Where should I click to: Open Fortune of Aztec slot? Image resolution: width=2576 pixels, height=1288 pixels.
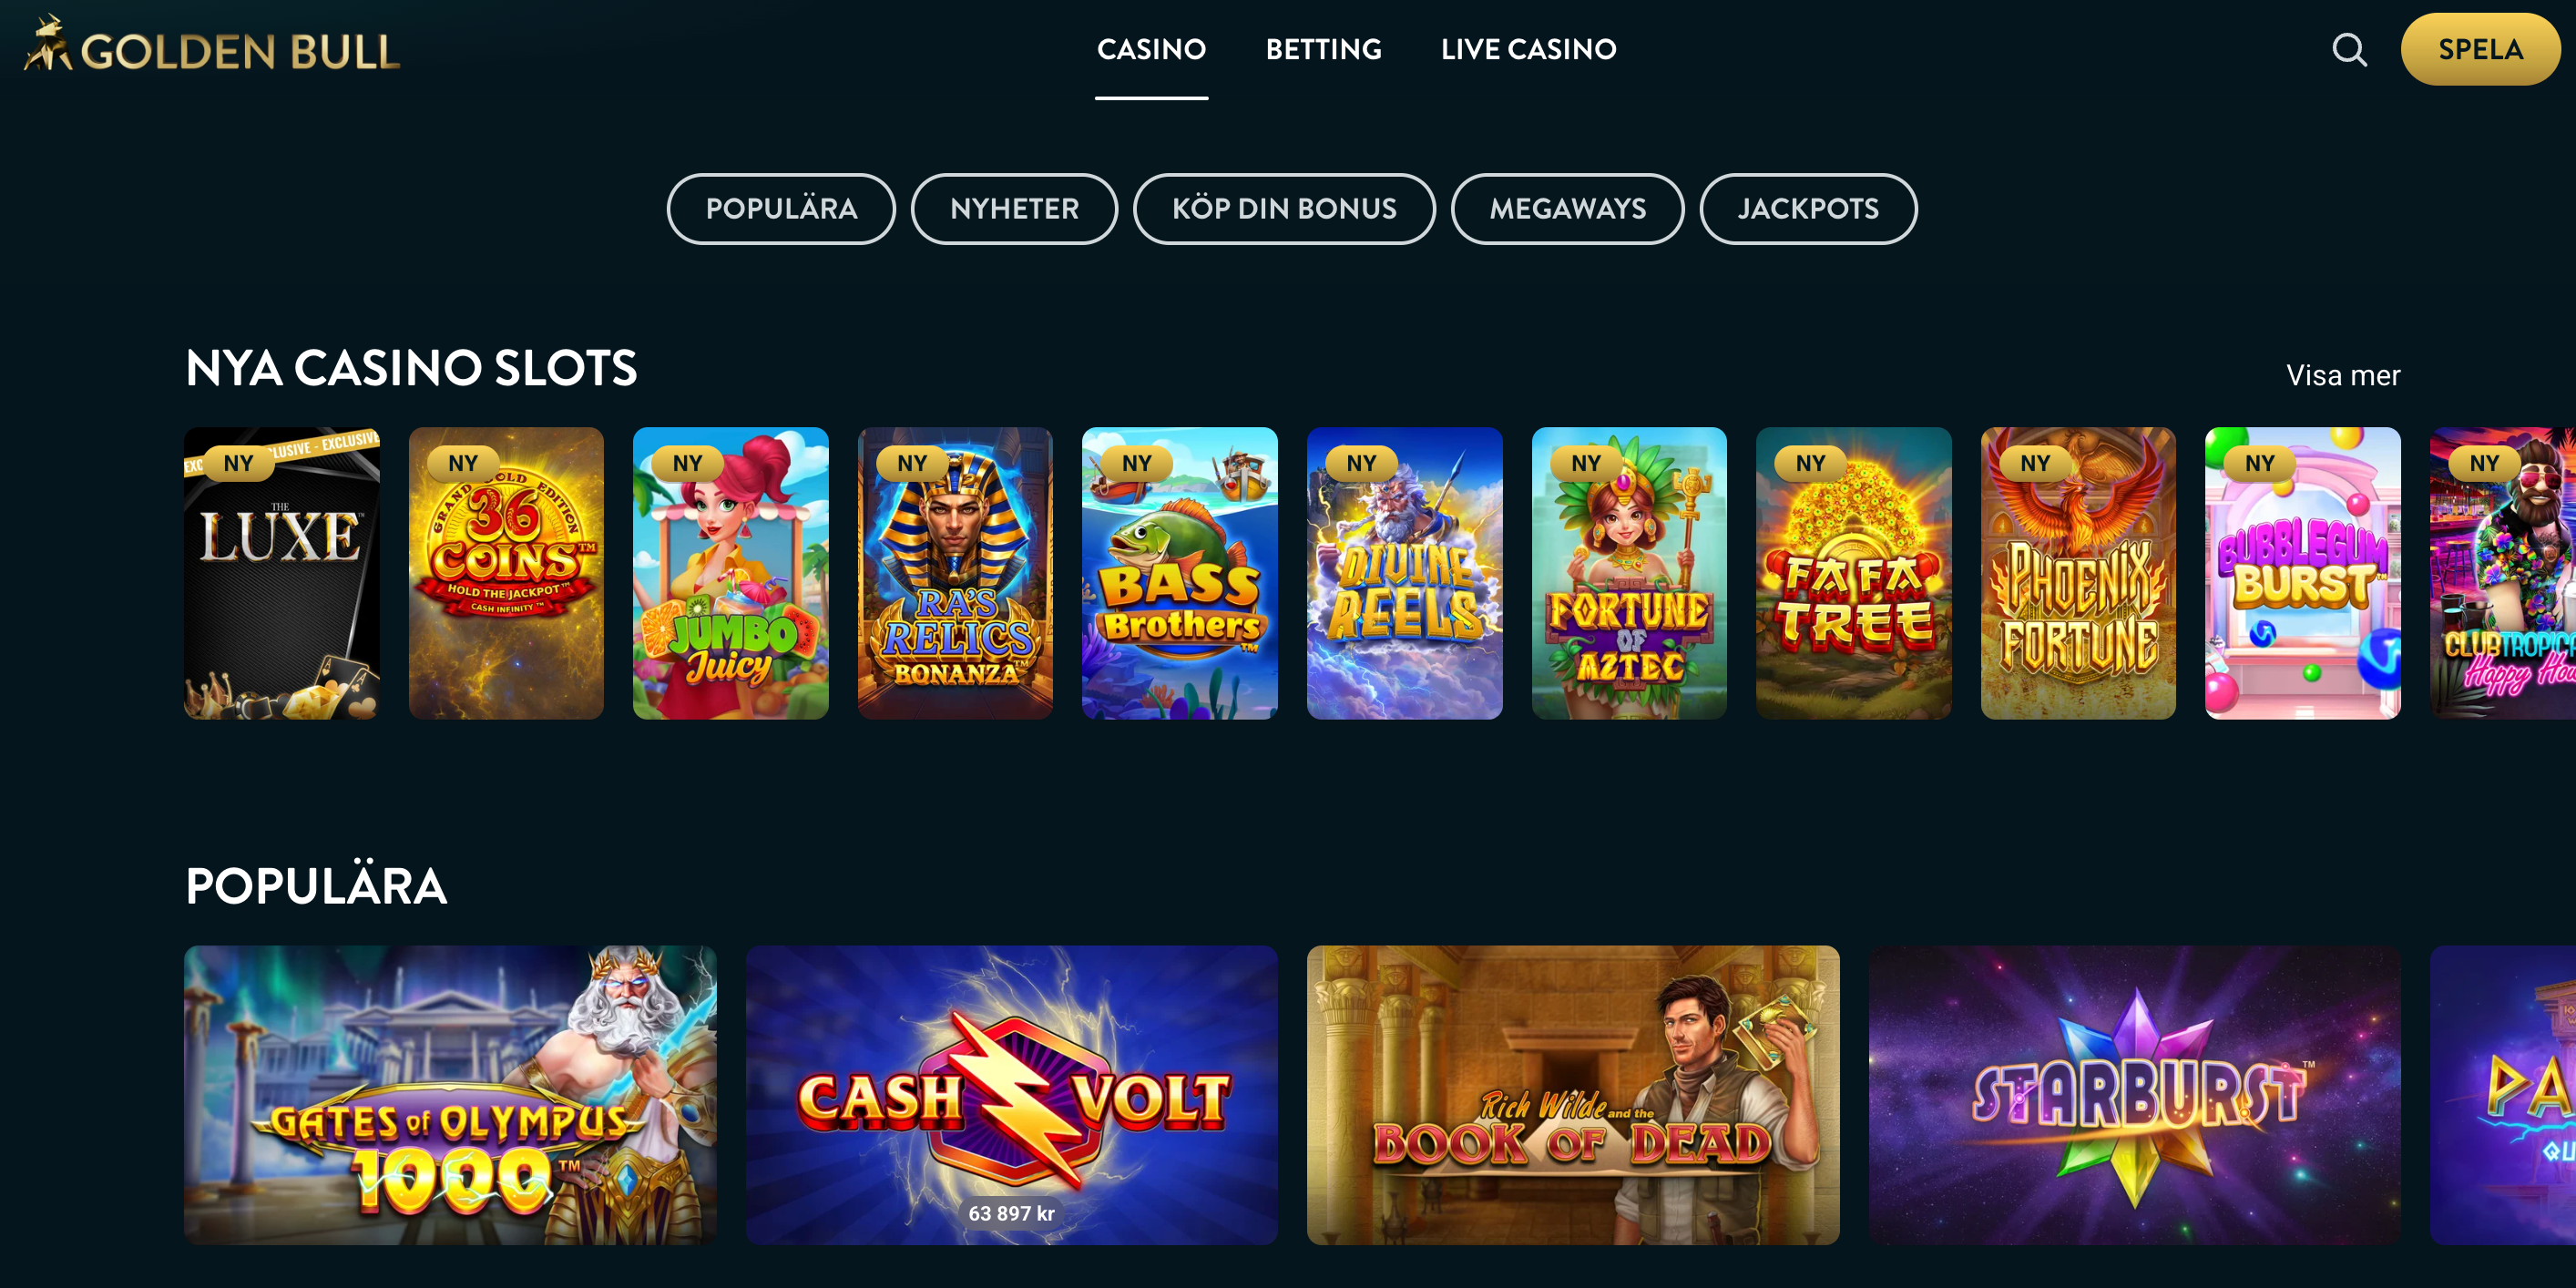(x=1629, y=573)
